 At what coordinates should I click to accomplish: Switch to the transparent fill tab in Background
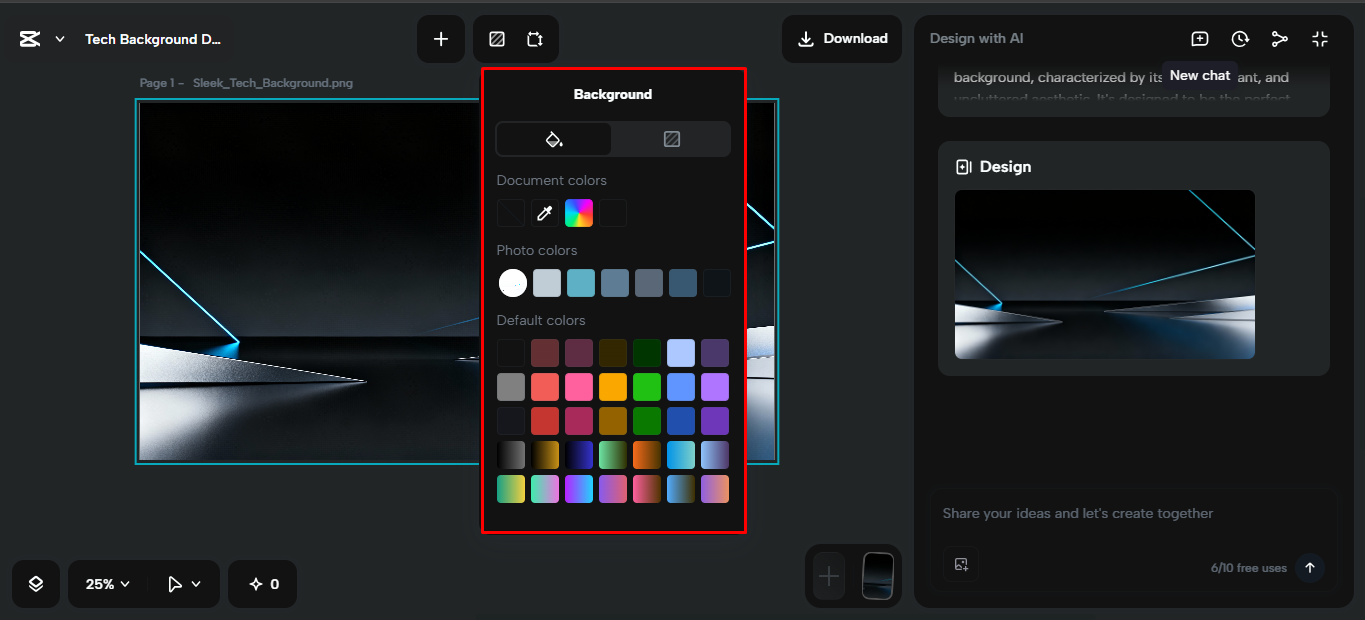[671, 138]
